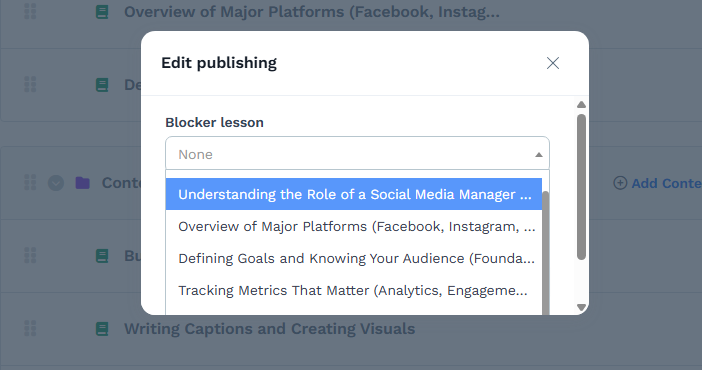
Task: Collapse the Blocker lesson dropdown arrow
Action: 539,155
